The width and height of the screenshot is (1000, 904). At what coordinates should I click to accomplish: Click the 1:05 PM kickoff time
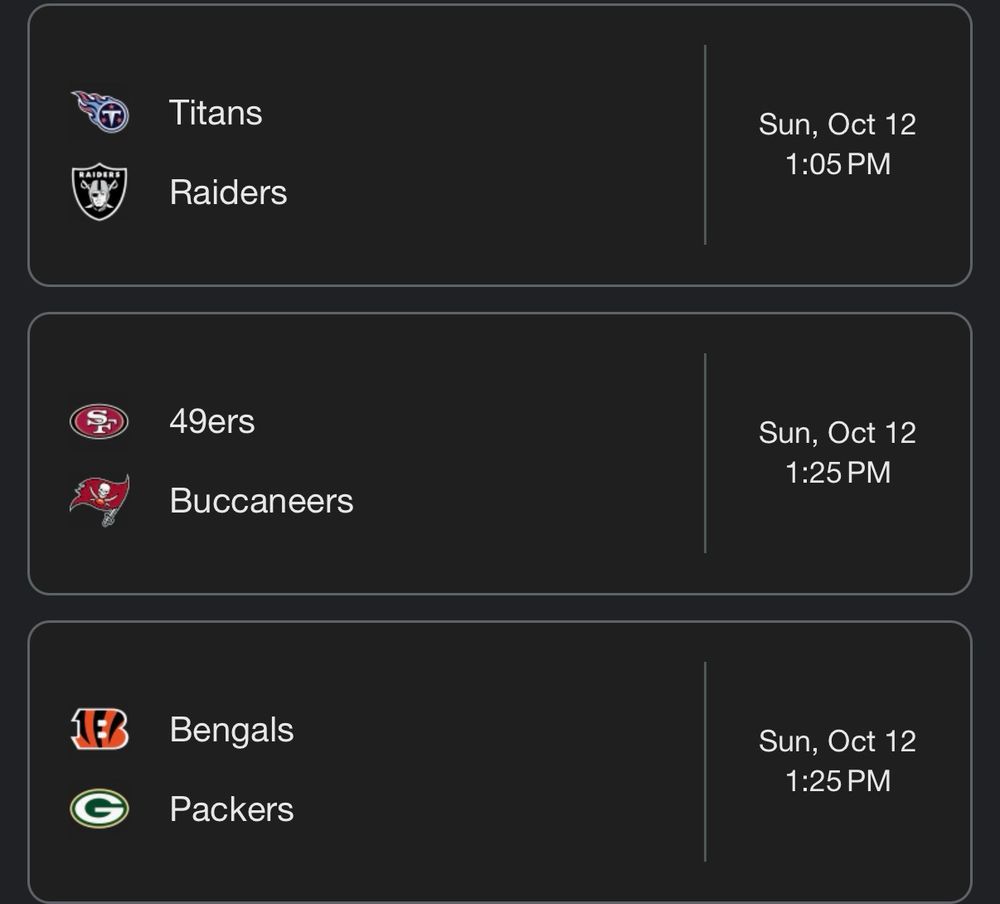[837, 164]
